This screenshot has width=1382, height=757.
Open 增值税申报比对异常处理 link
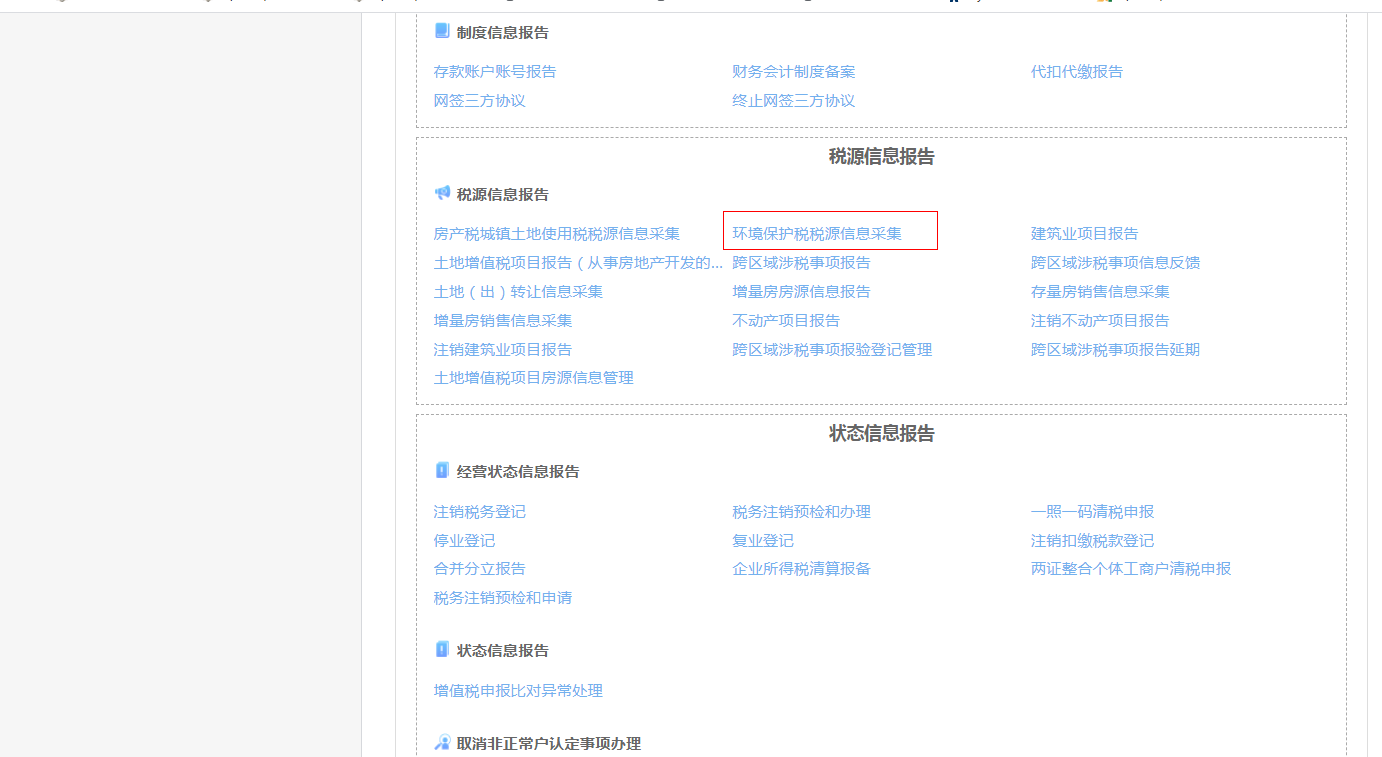coord(518,691)
